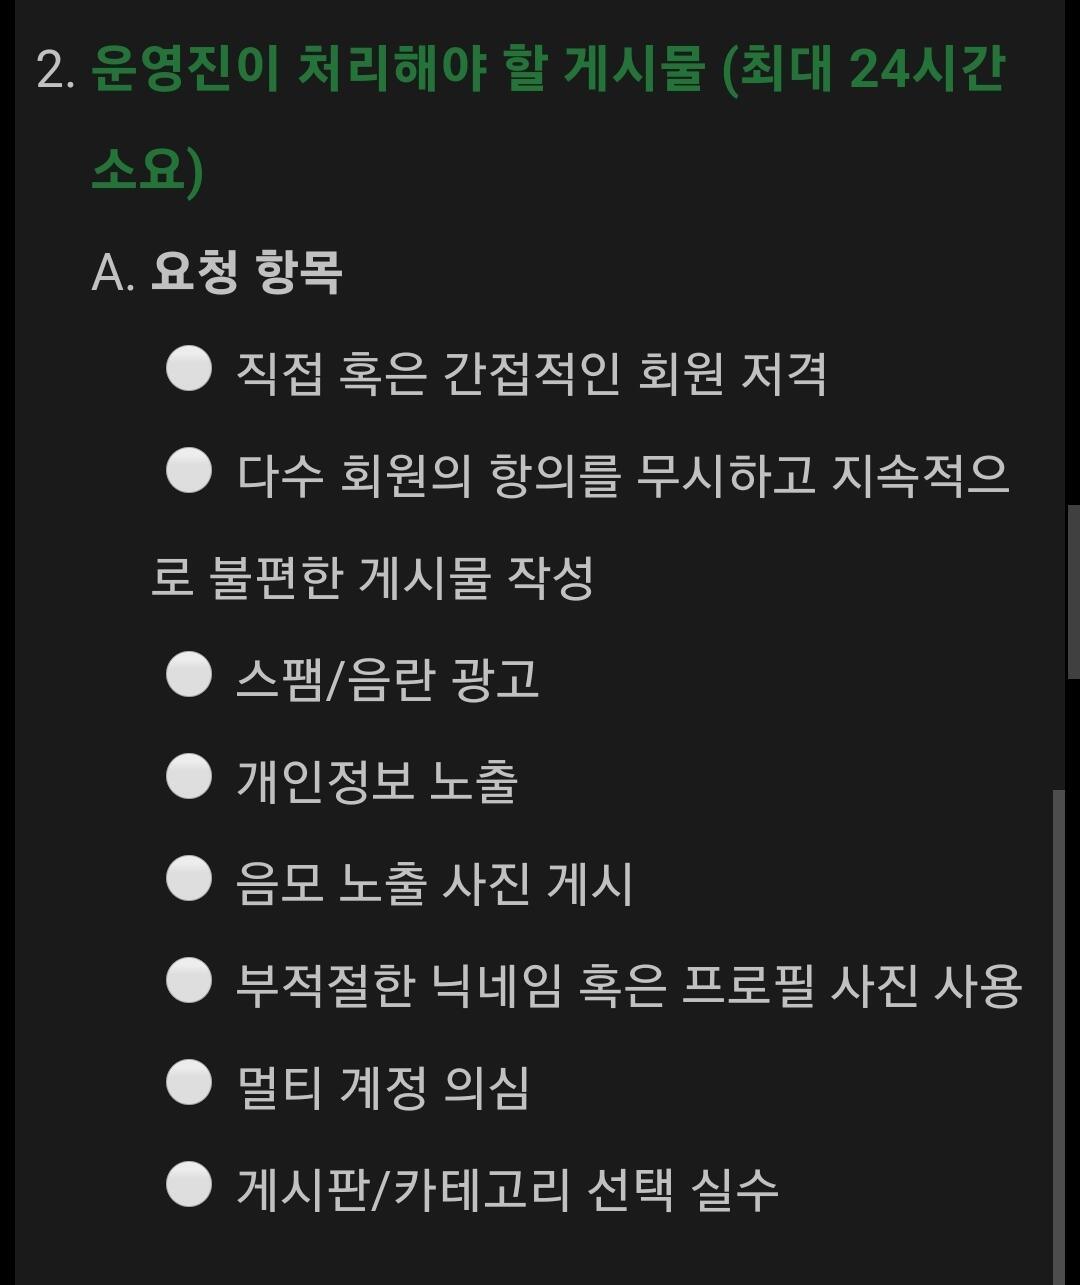Image resolution: width=1080 pixels, height=1285 pixels.
Task: Tap '부적절한 닉네임 혹은 프로필 사진 사용' text
Action: 629,986
